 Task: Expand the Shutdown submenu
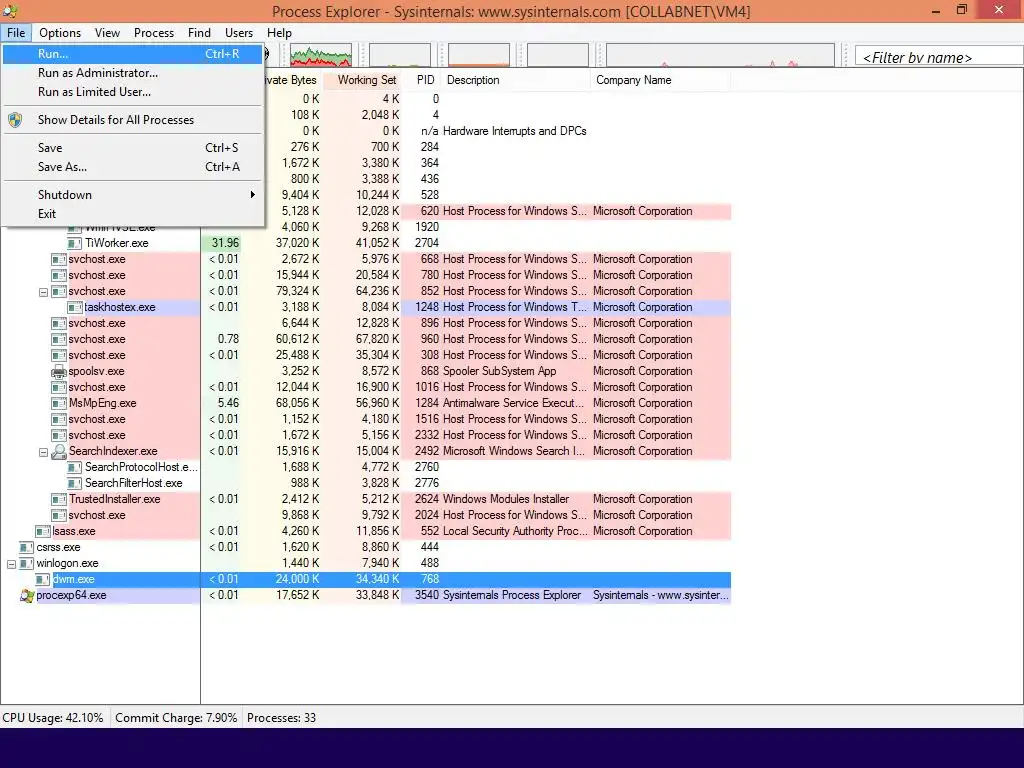tap(133, 195)
